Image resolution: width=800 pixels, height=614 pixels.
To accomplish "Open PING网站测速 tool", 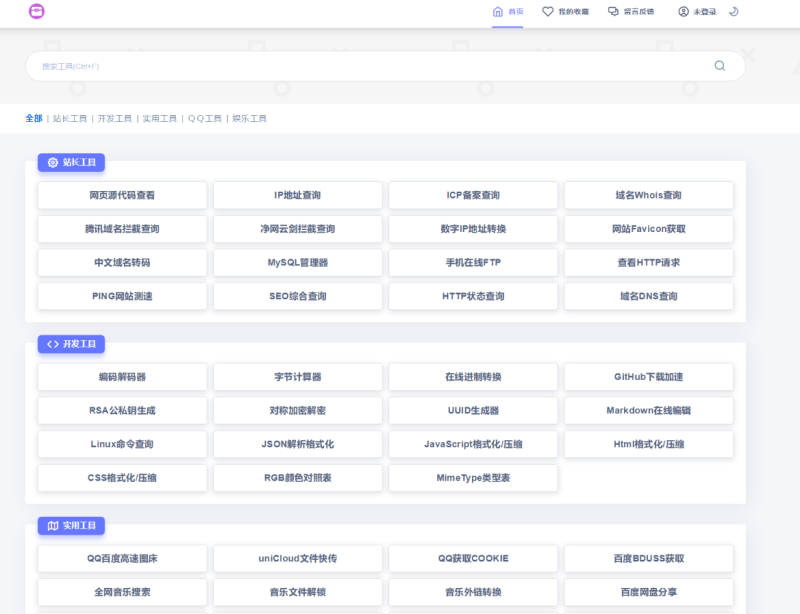I will pyautogui.click(x=122, y=296).
